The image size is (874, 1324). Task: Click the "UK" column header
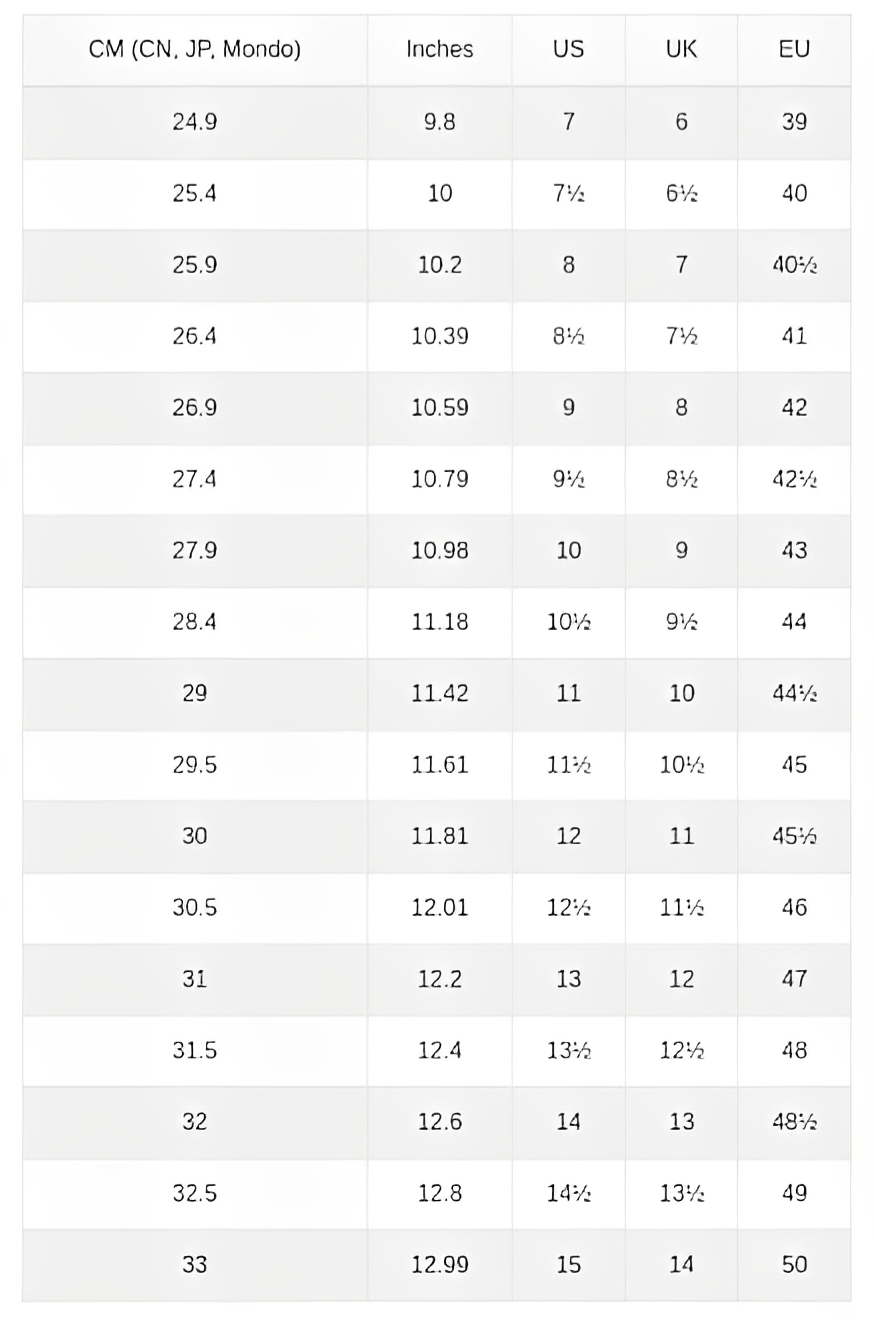coord(681,49)
